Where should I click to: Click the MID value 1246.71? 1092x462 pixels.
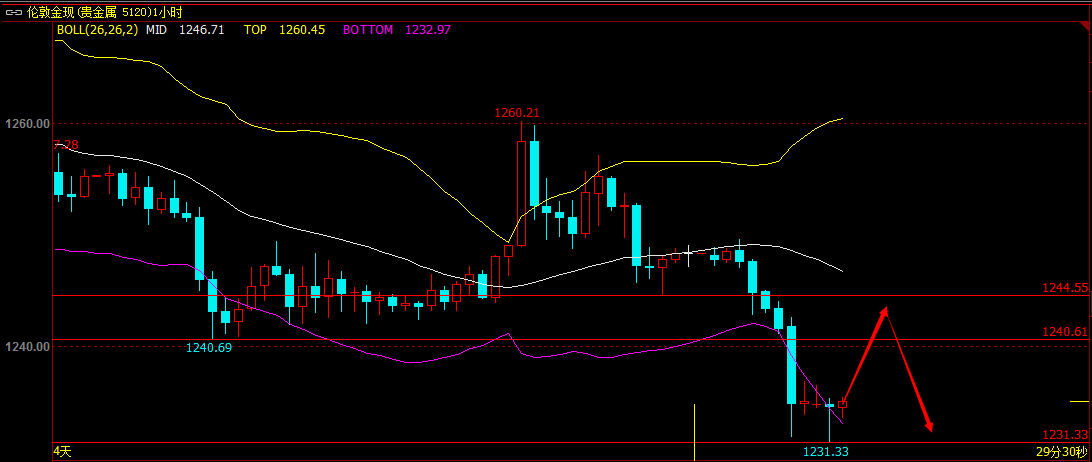[x=201, y=30]
